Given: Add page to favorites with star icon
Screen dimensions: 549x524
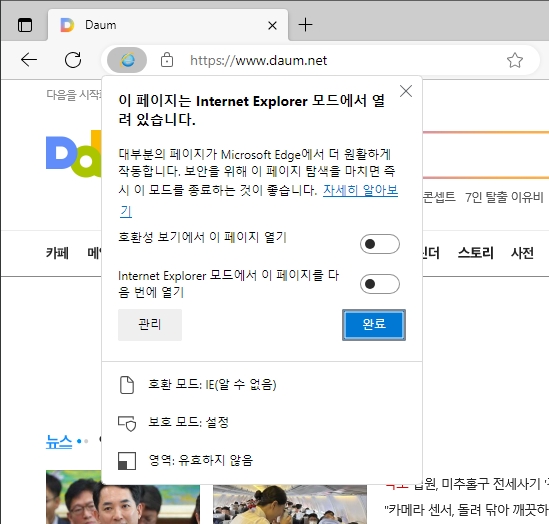Looking at the screenshot, I should 515,60.
